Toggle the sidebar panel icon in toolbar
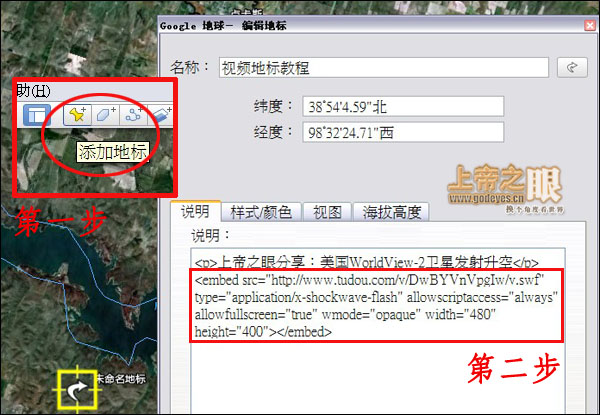This screenshot has height=415, width=600. click(37, 115)
